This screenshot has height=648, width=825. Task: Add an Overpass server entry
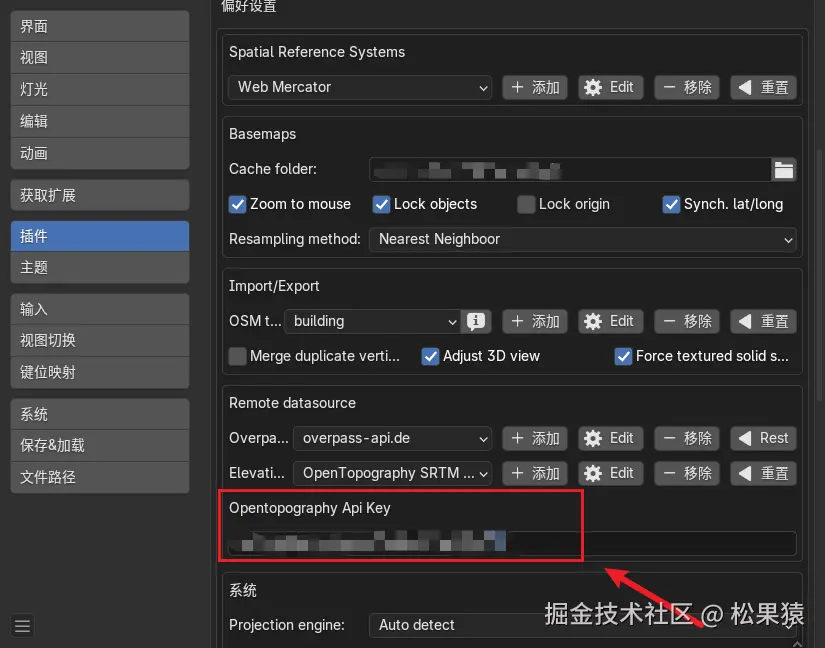535,438
